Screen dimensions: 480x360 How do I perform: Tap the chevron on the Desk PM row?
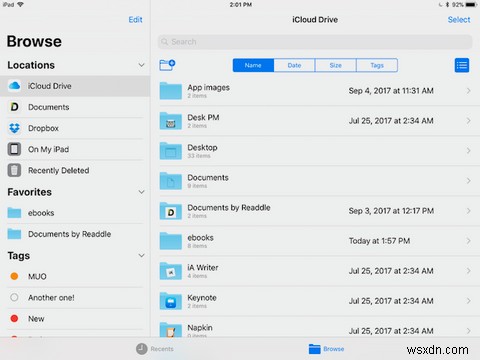tap(468, 121)
